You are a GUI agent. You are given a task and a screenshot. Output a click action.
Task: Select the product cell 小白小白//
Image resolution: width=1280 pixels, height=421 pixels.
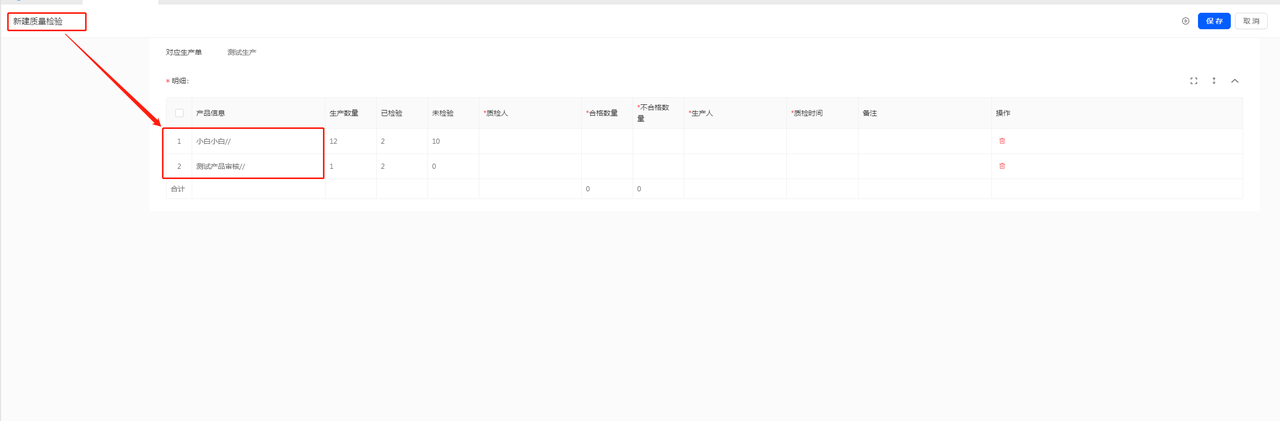[x=258, y=141]
